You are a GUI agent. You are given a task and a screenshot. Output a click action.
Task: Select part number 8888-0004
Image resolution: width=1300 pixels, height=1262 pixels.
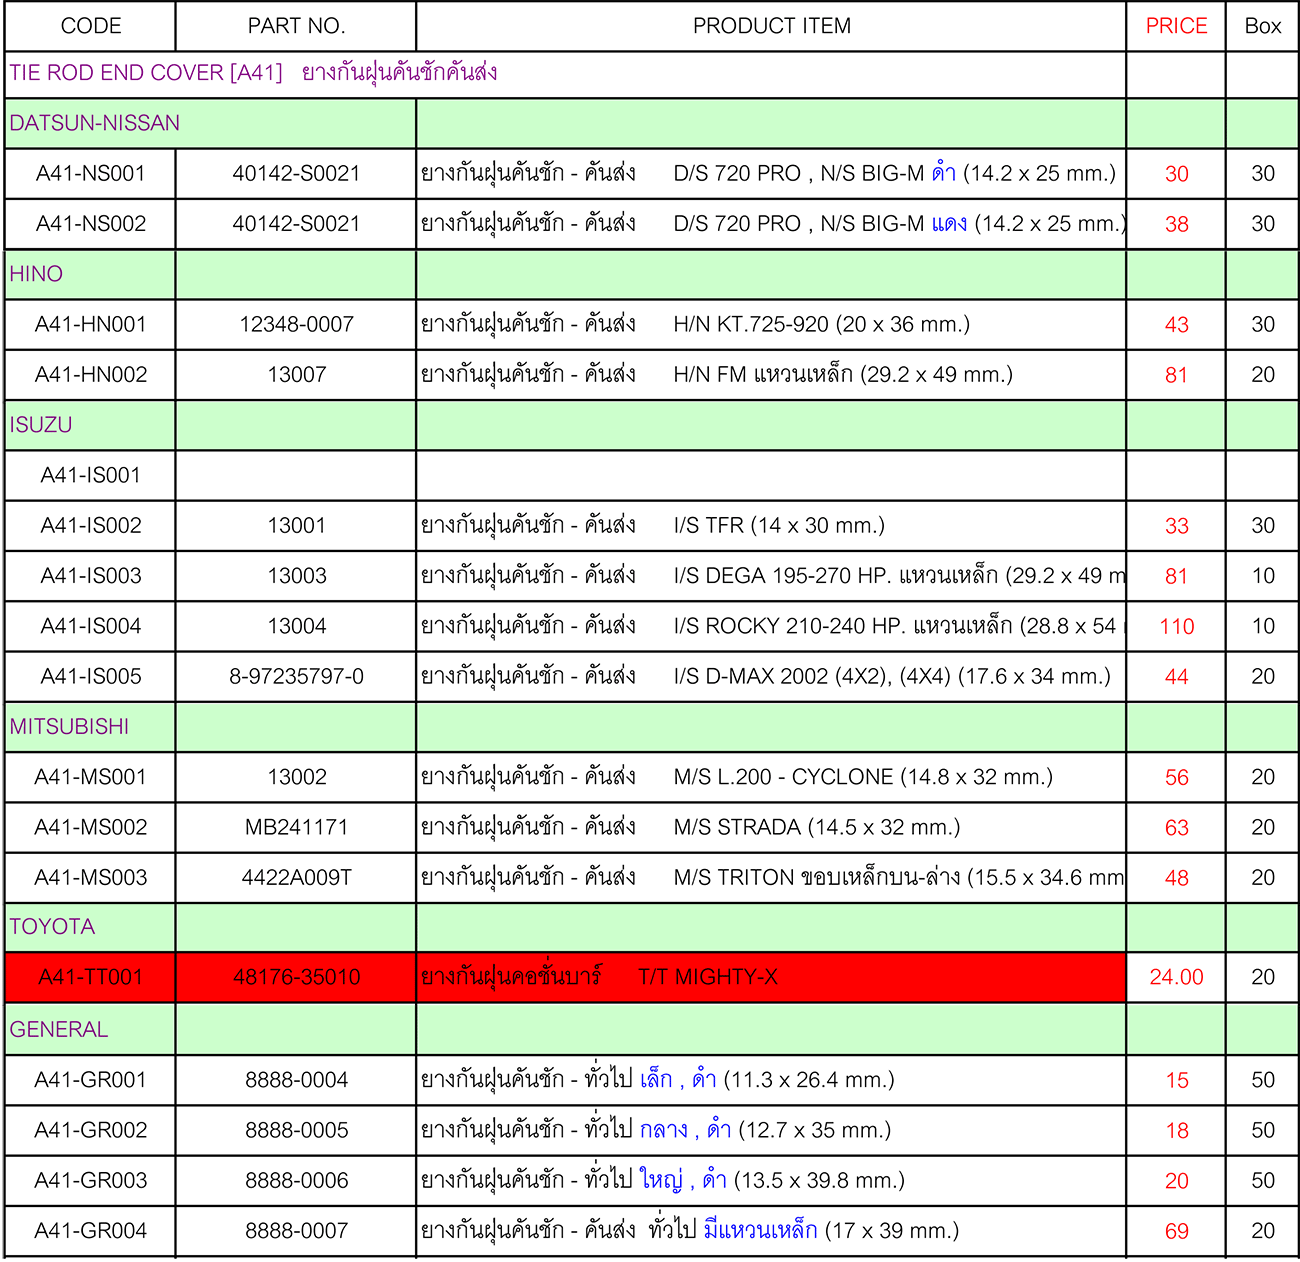click(297, 1080)
